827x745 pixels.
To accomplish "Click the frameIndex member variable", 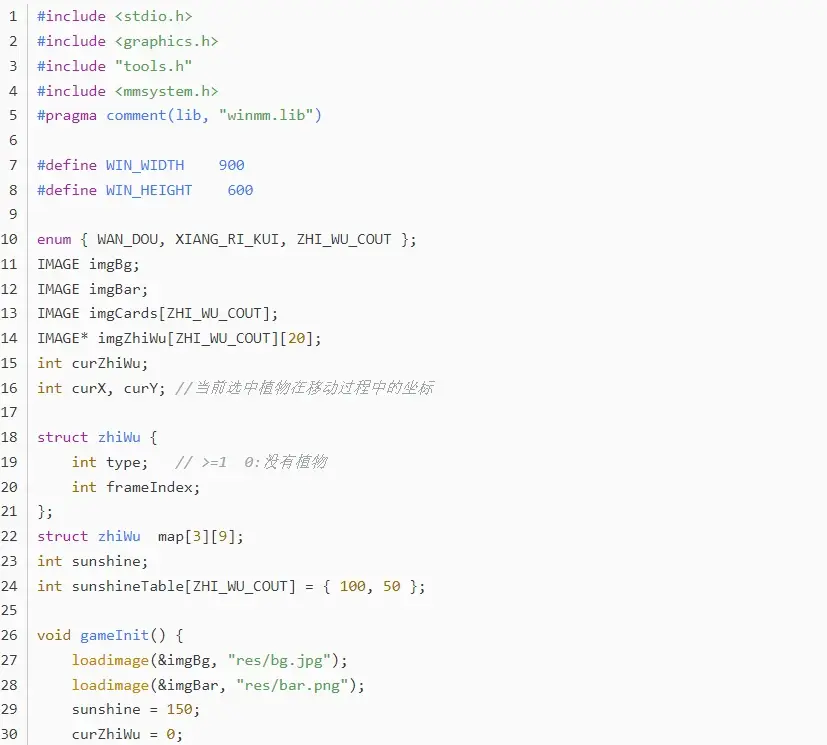I will [x=153, y=487].
